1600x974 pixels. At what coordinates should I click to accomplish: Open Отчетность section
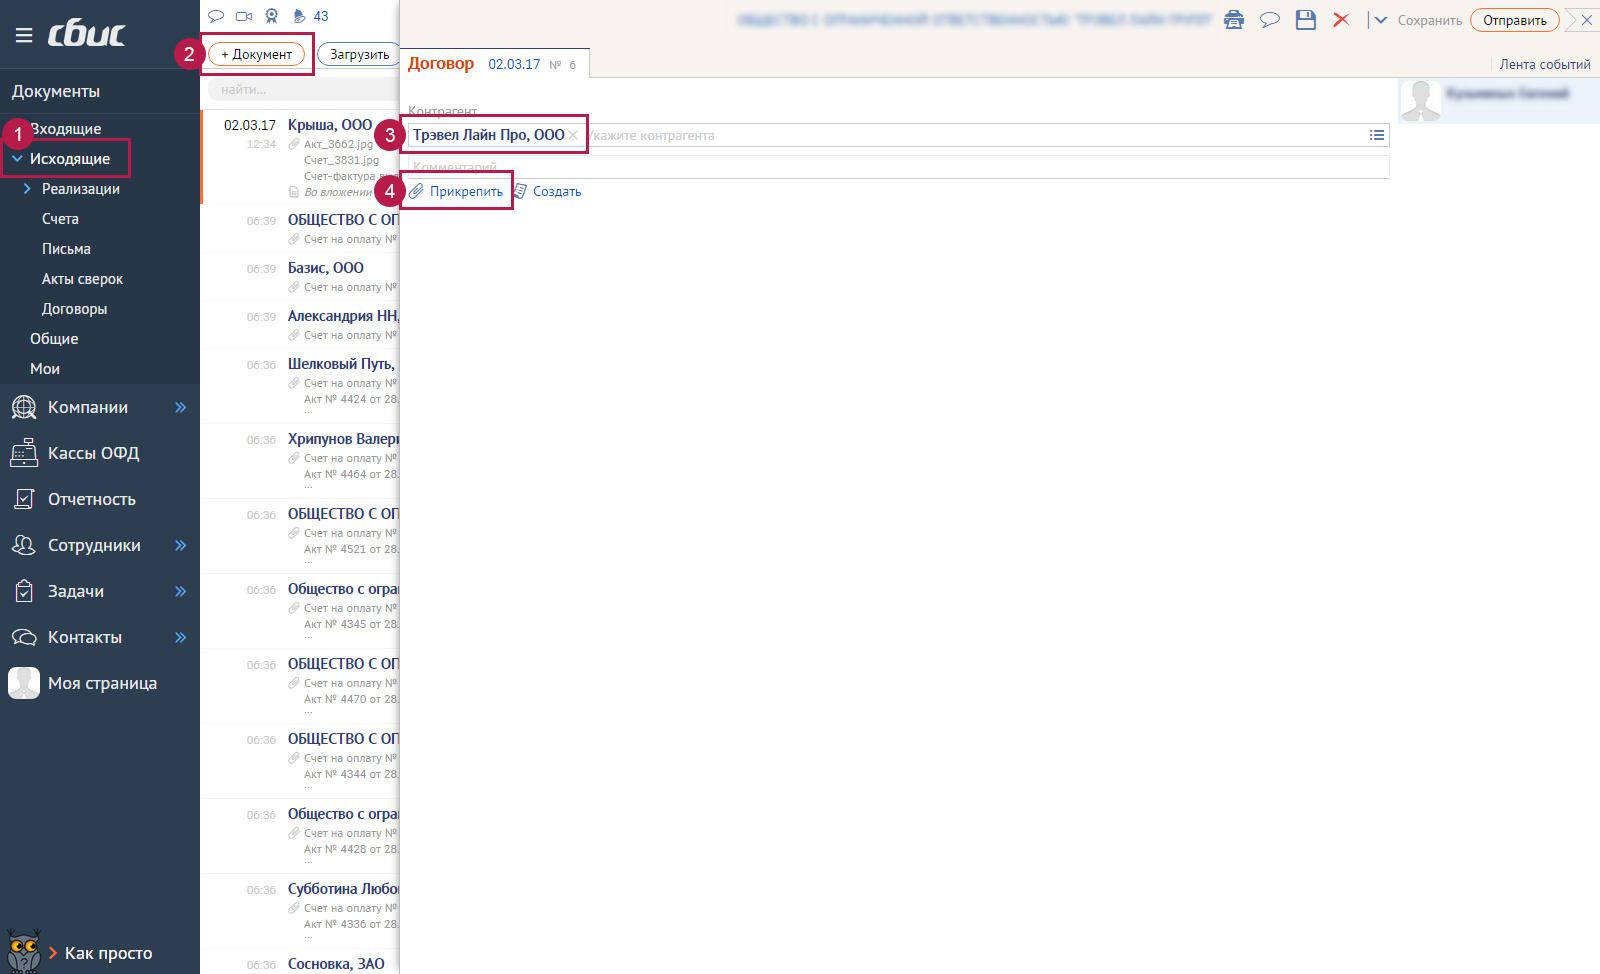click(x=91, y=499)
